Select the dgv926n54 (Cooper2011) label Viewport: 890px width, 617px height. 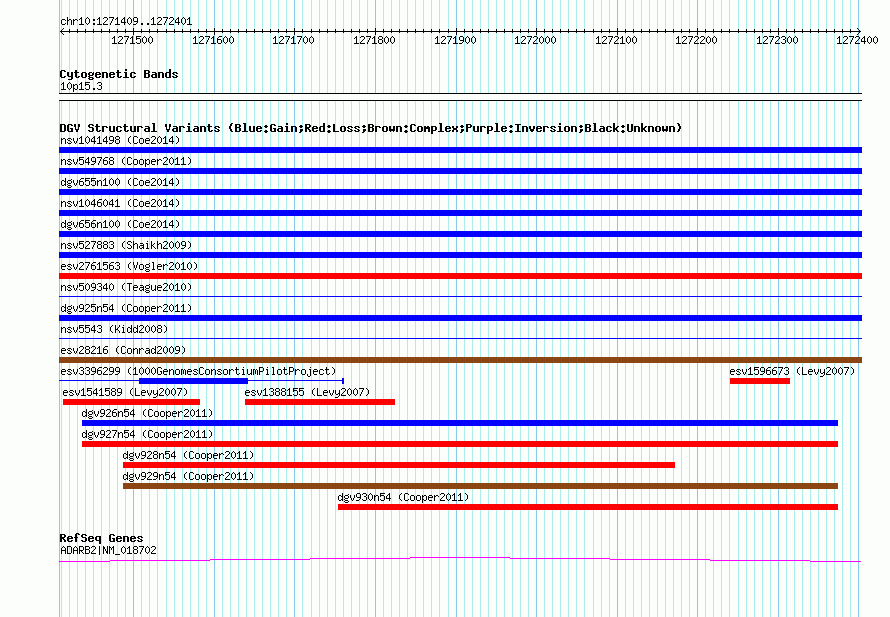pyautogui.click(x=147, y=413)
